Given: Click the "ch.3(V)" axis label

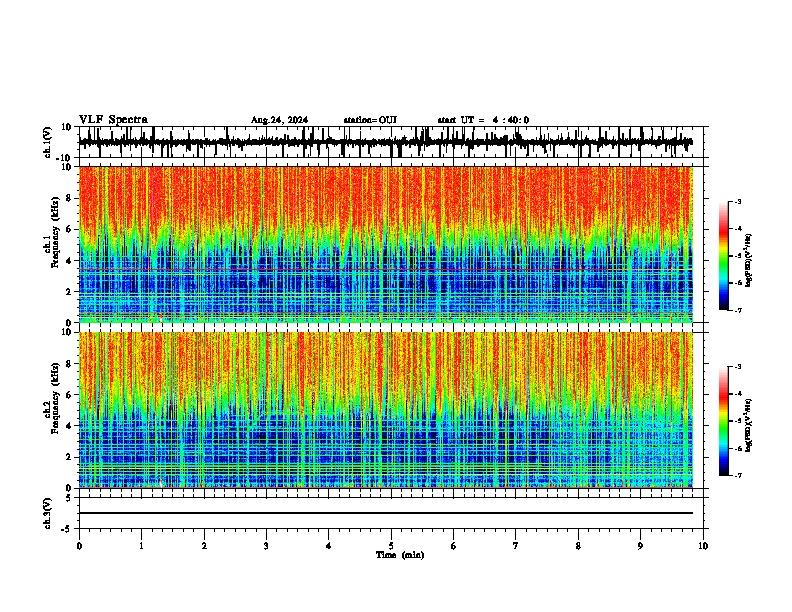Looking at the screenshot, I should pos(48,513).
